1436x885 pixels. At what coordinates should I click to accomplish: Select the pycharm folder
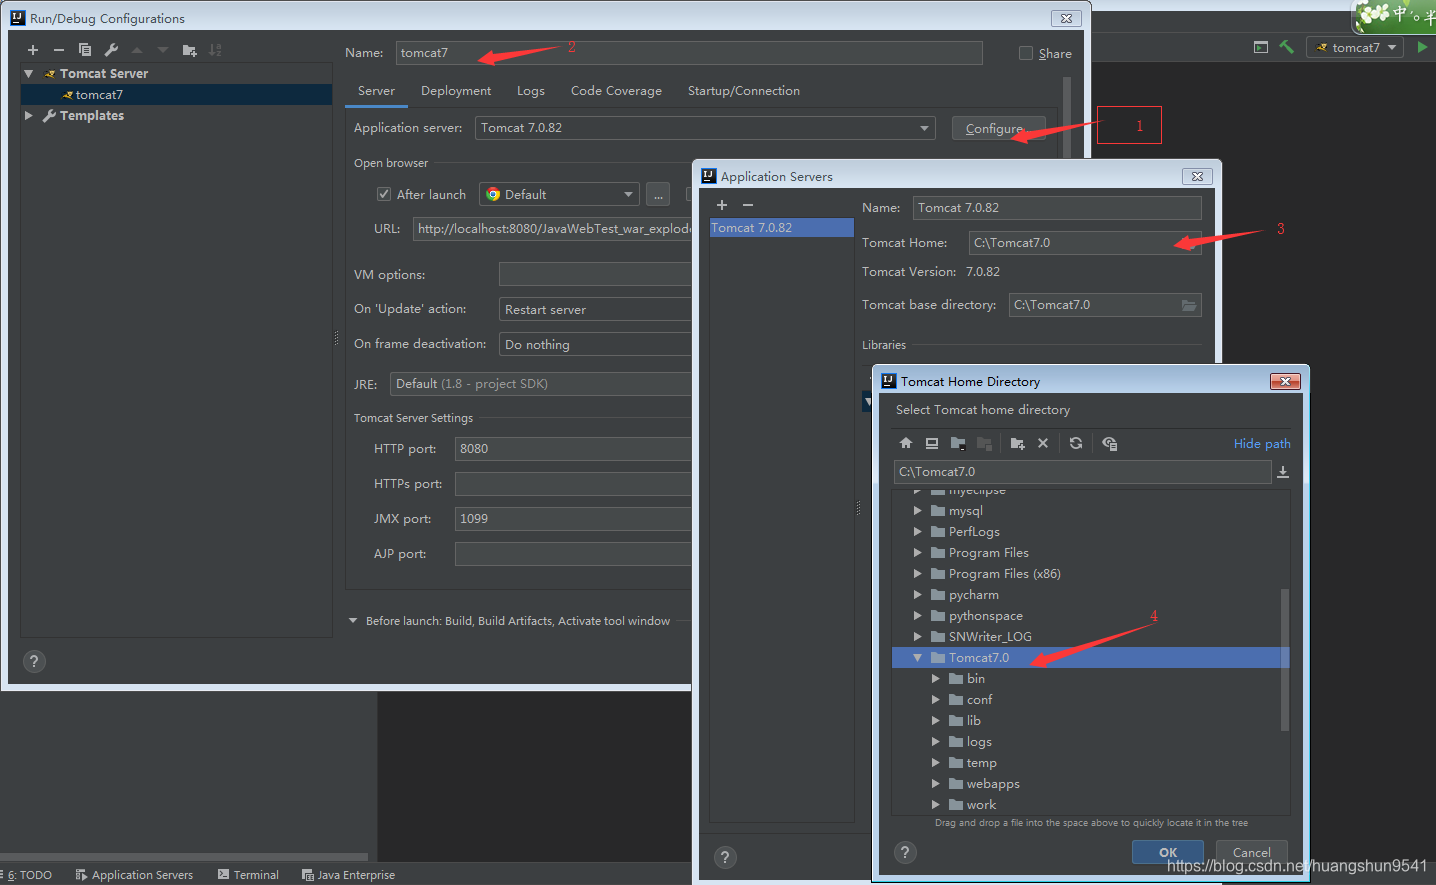(973, 595)
